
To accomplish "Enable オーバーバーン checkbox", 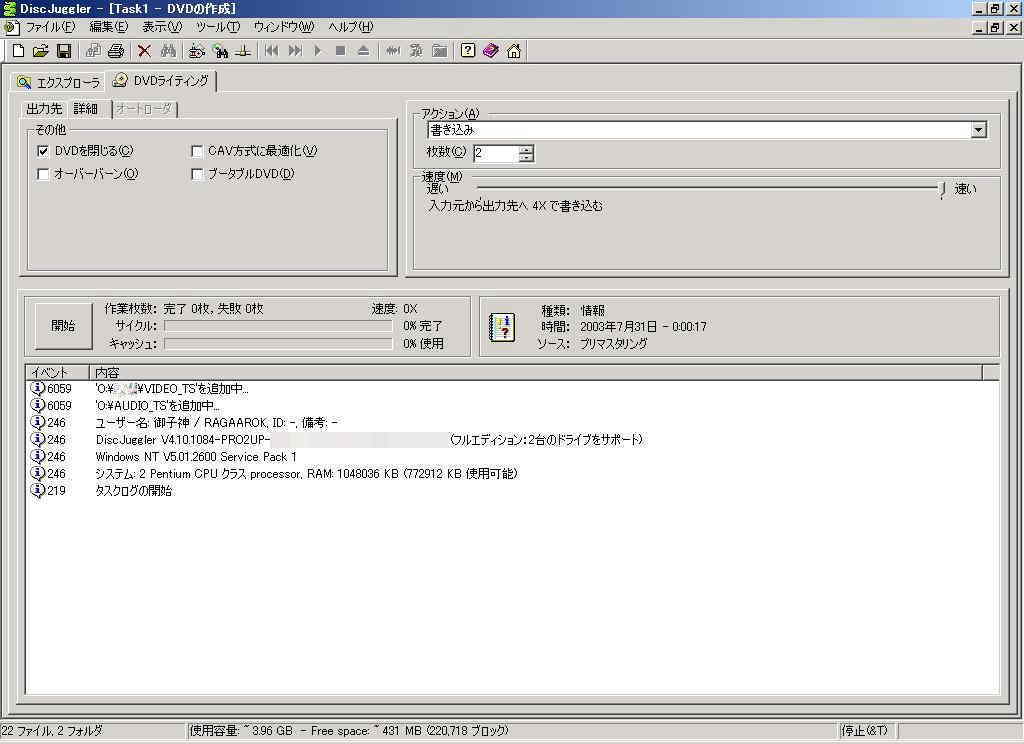I will pyautogui.click(x=43, y=174).
